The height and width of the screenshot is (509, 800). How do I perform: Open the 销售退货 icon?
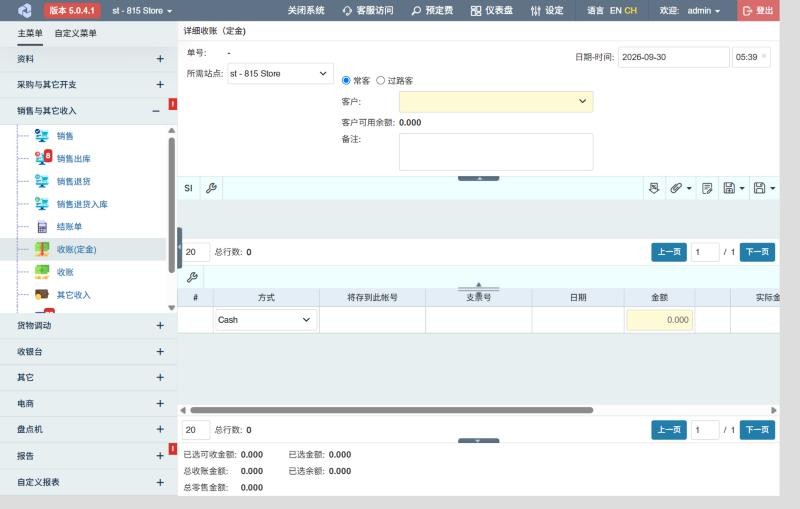point(41,181)
